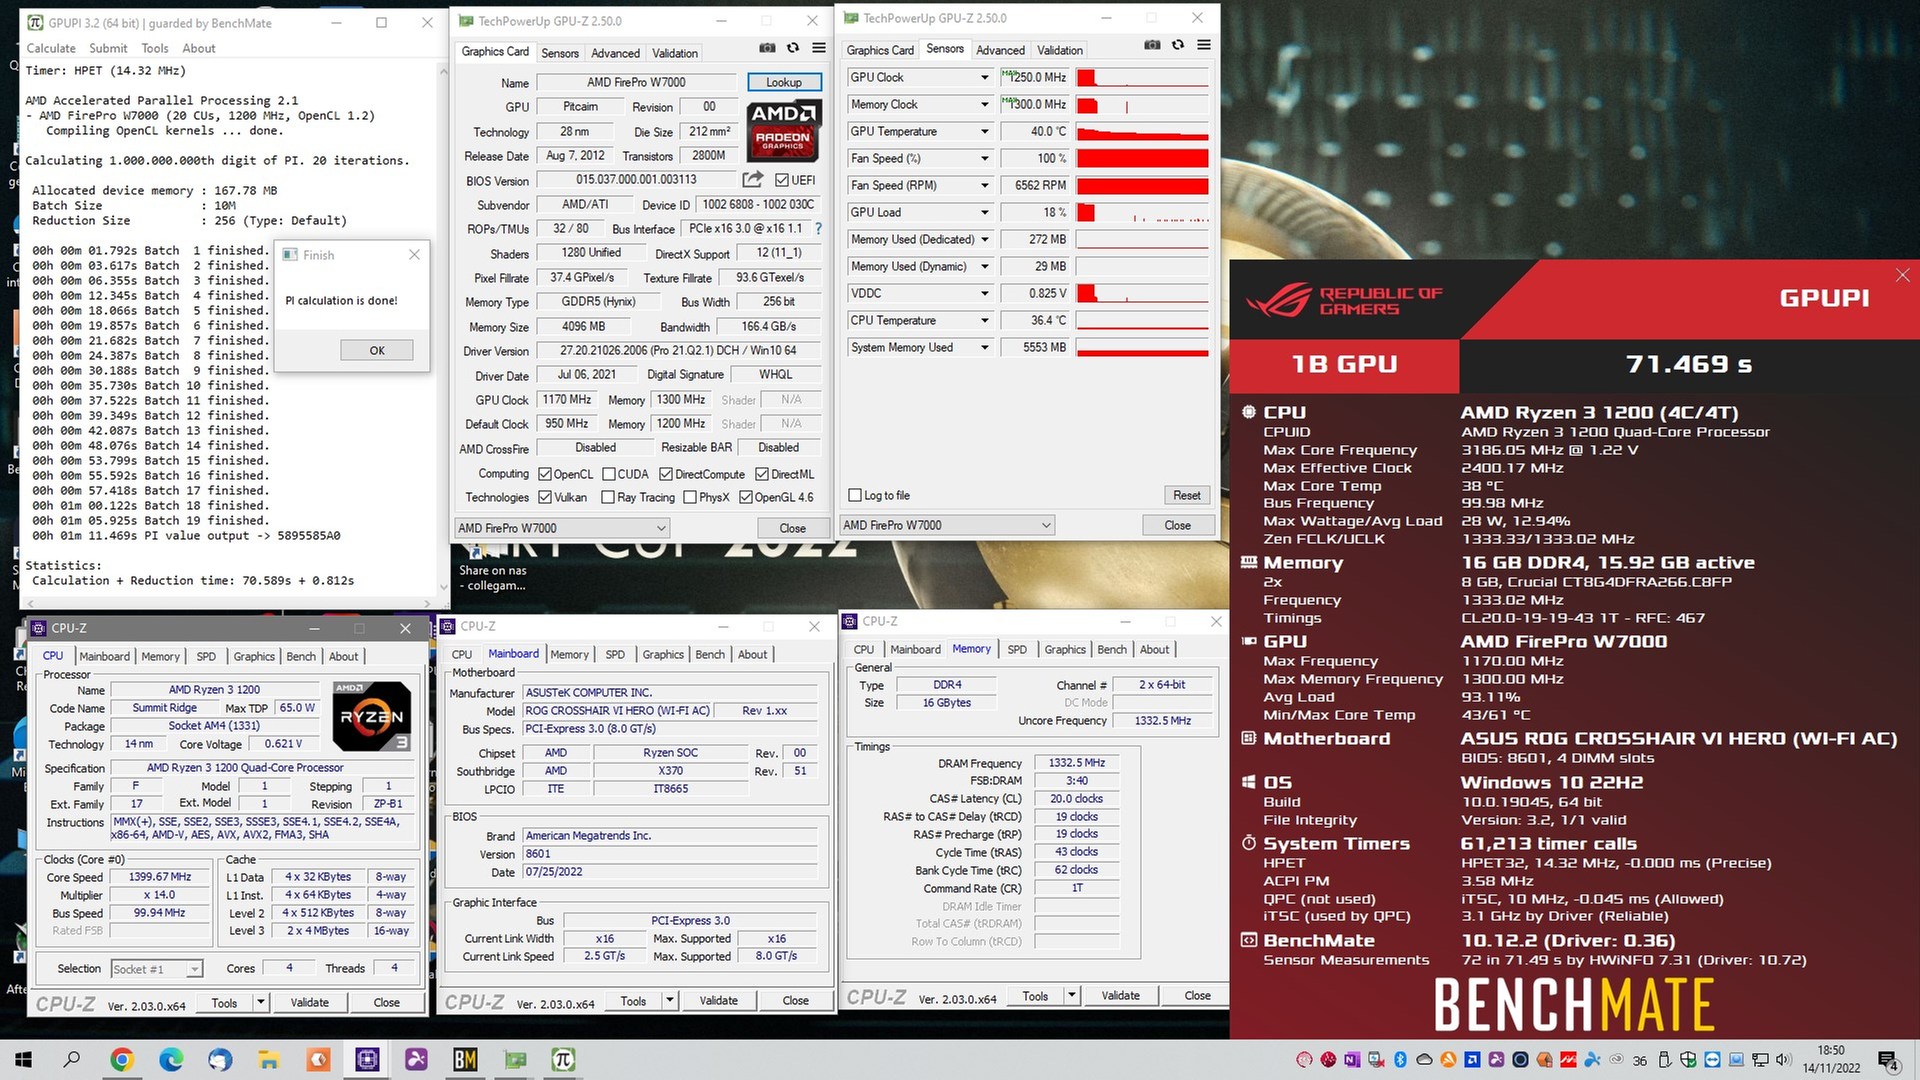1920x1080 pixels.
Task: Open hamburger menu in GPU-Z Sensors window
Action: click(x=1204, y=45)
